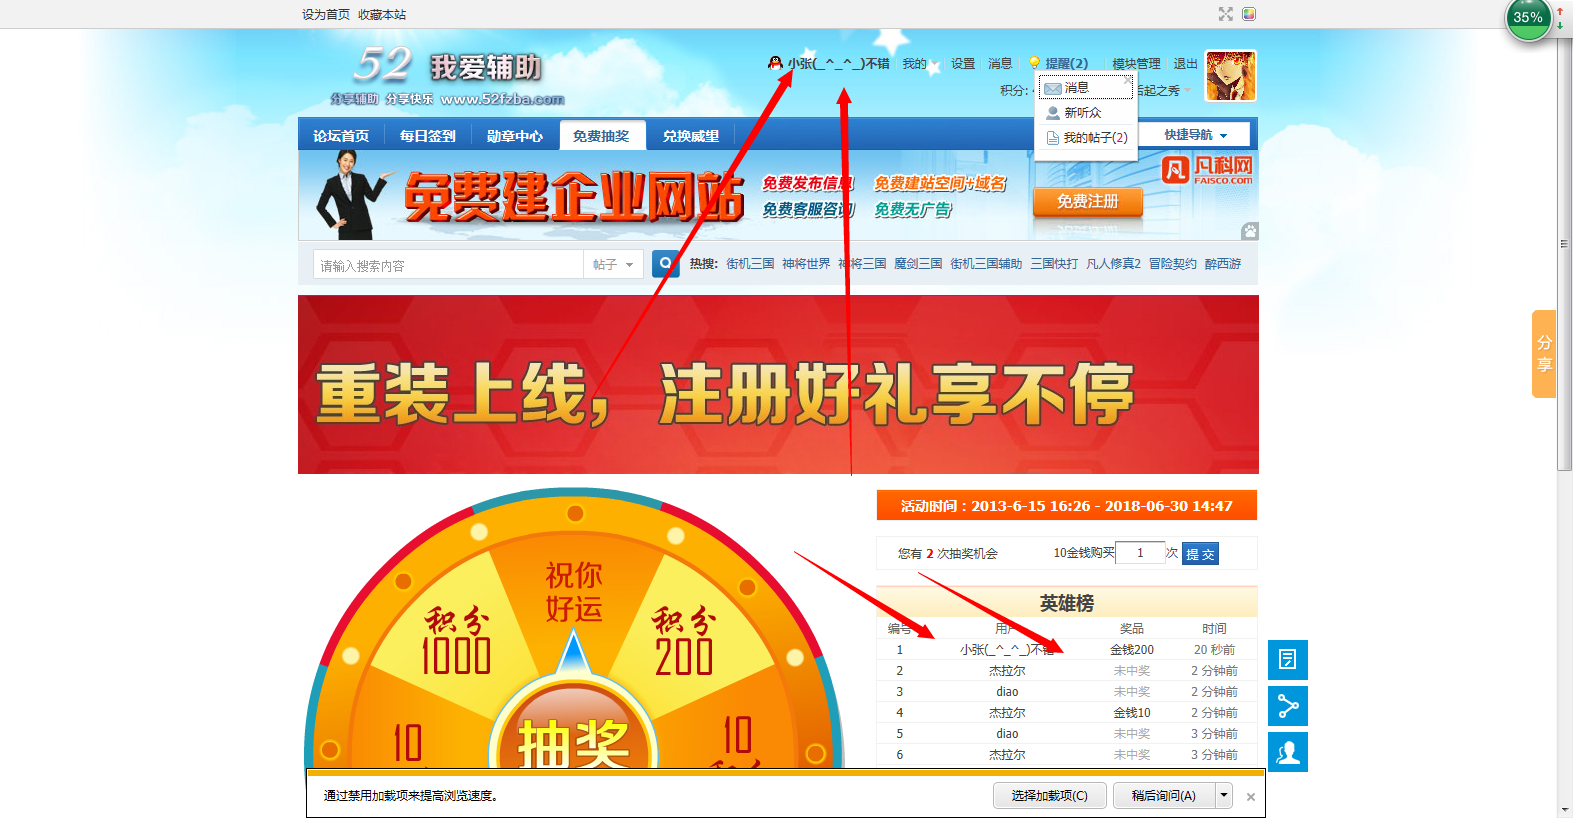This screenshot has height=818, width=1573.
Task: Go to 论坛首页 tab
Action: (341, 136)
